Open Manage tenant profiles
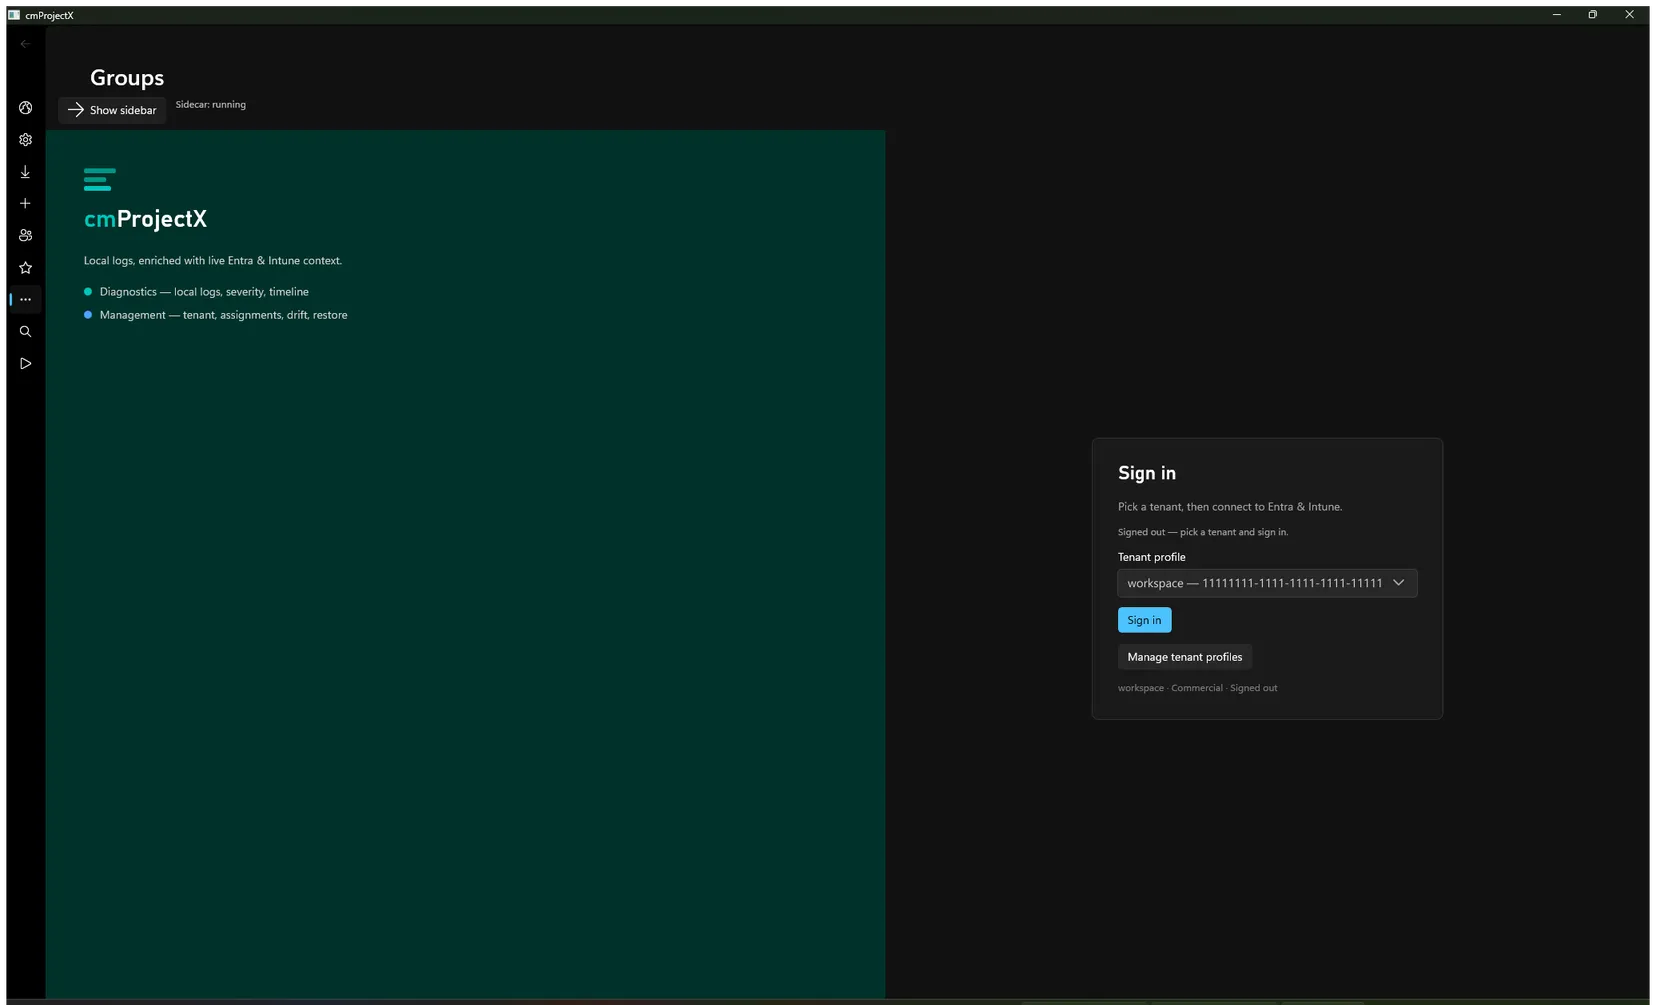 pyautogui.click(x=1185, y=657)
